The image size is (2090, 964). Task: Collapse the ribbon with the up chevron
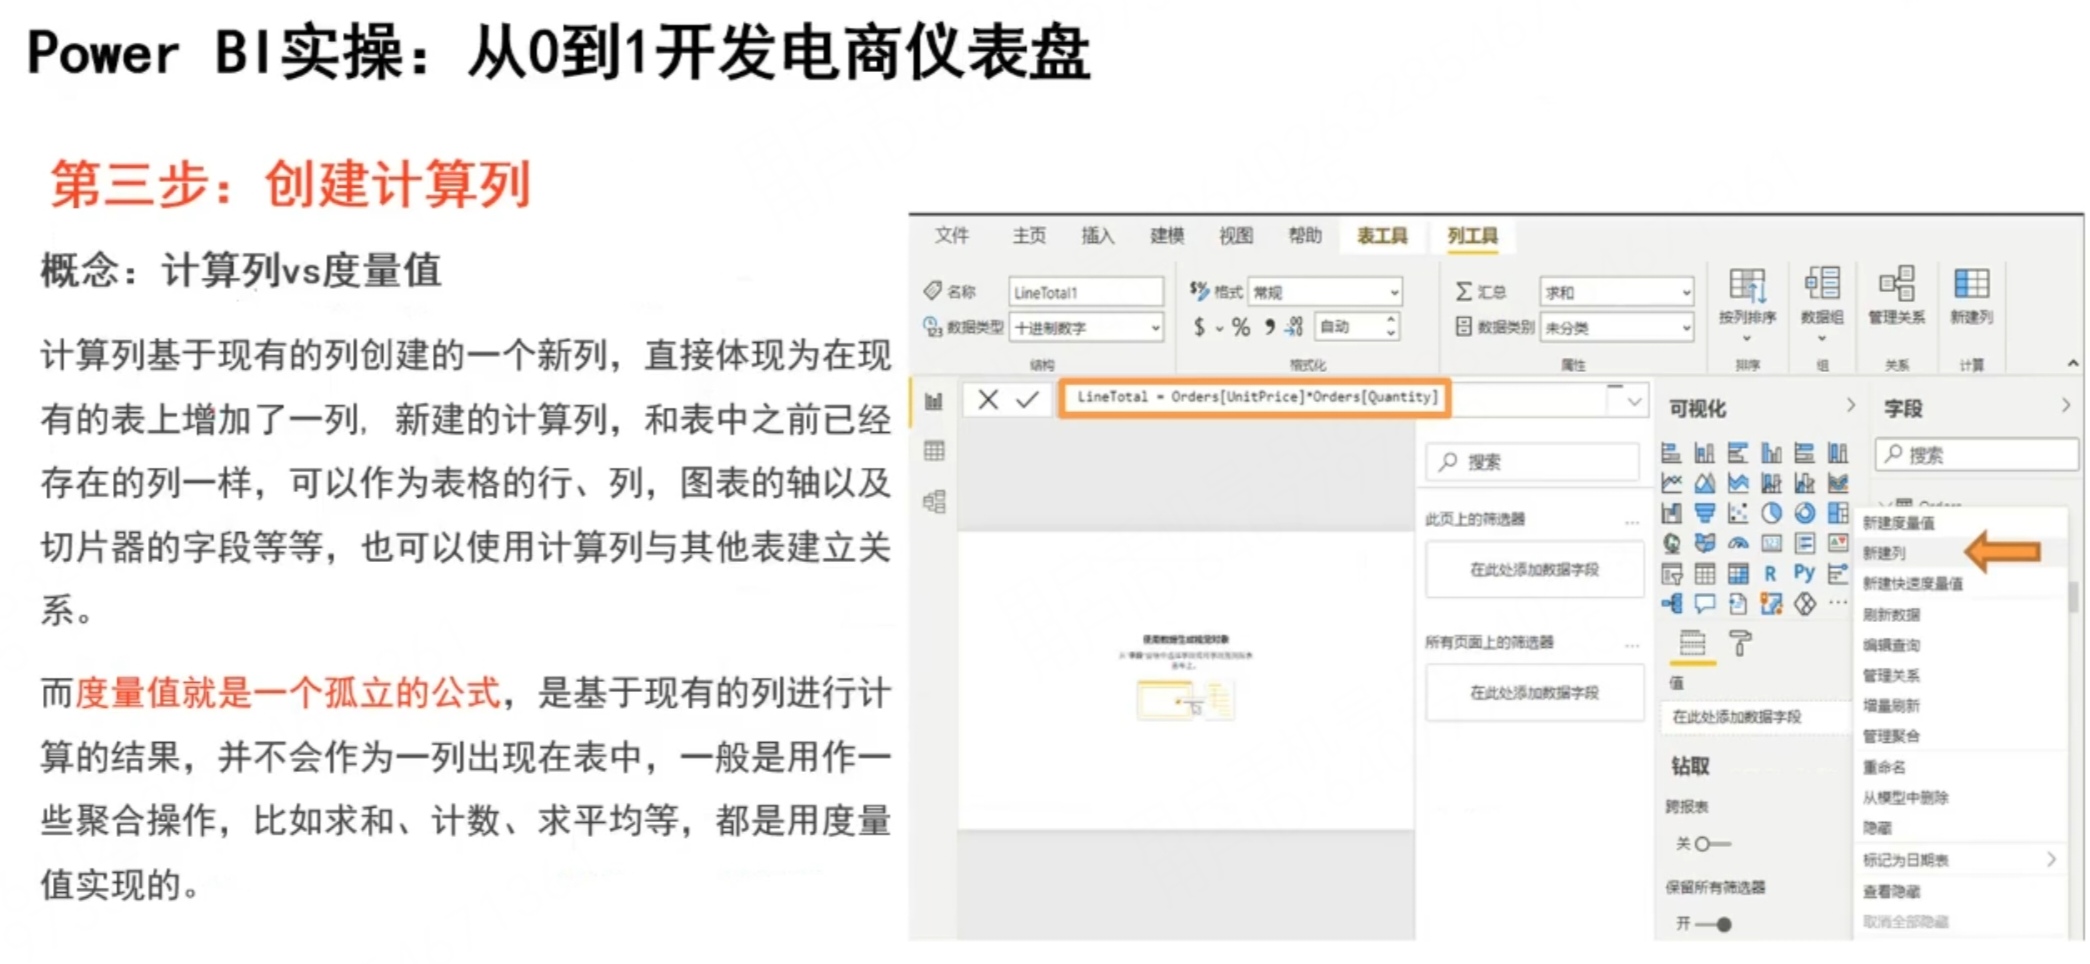[2073, 363]
